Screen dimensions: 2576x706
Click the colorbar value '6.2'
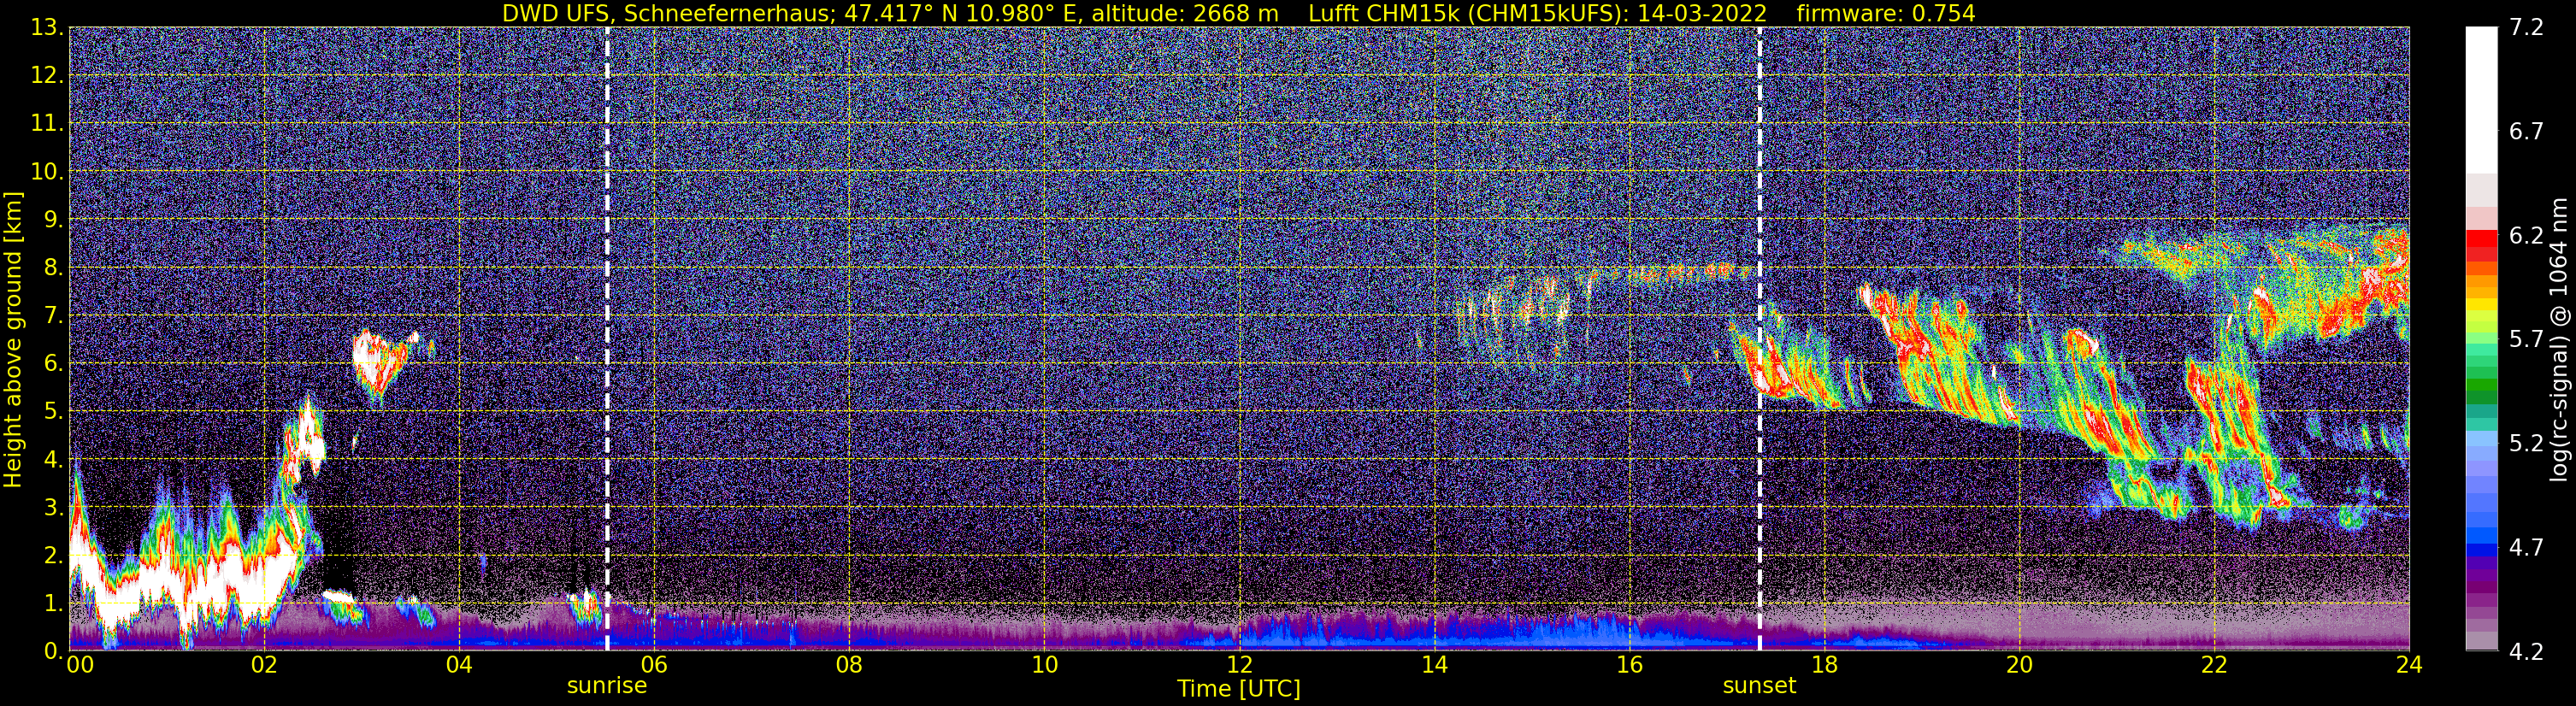(x=2526, y=236)
